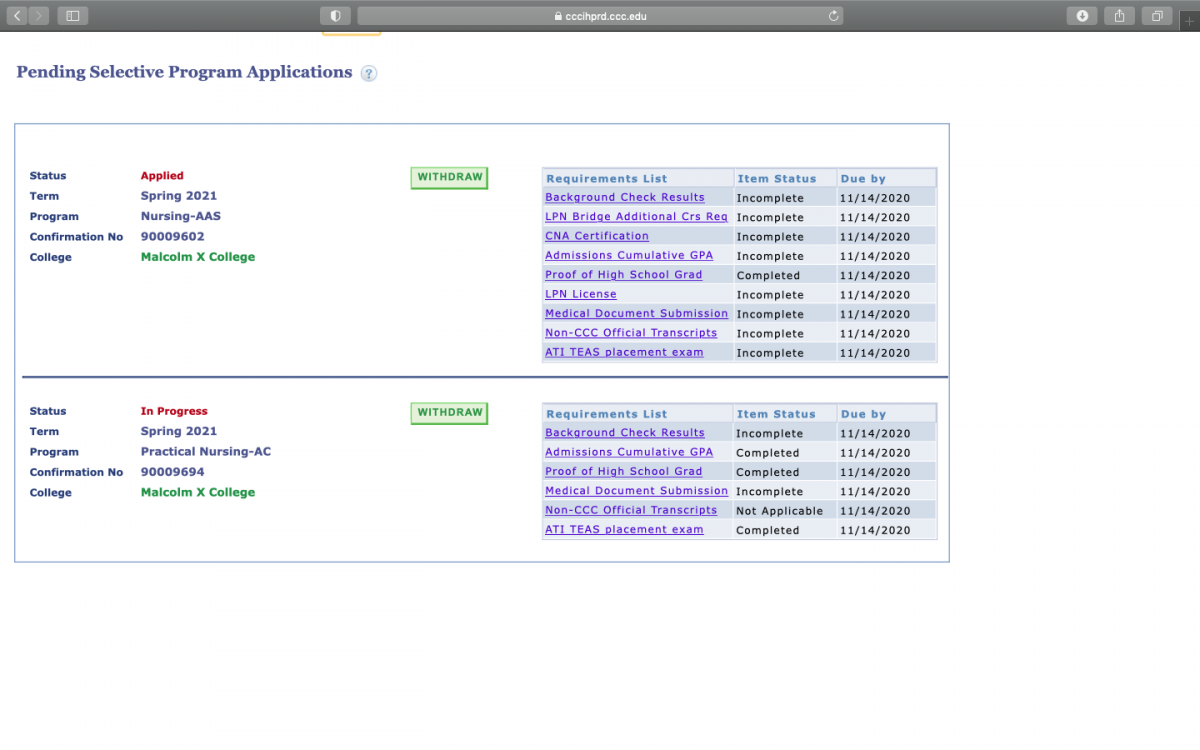1200x750 pixels.
Task: Show the tab overview icon
Action: click(1157, 16)
